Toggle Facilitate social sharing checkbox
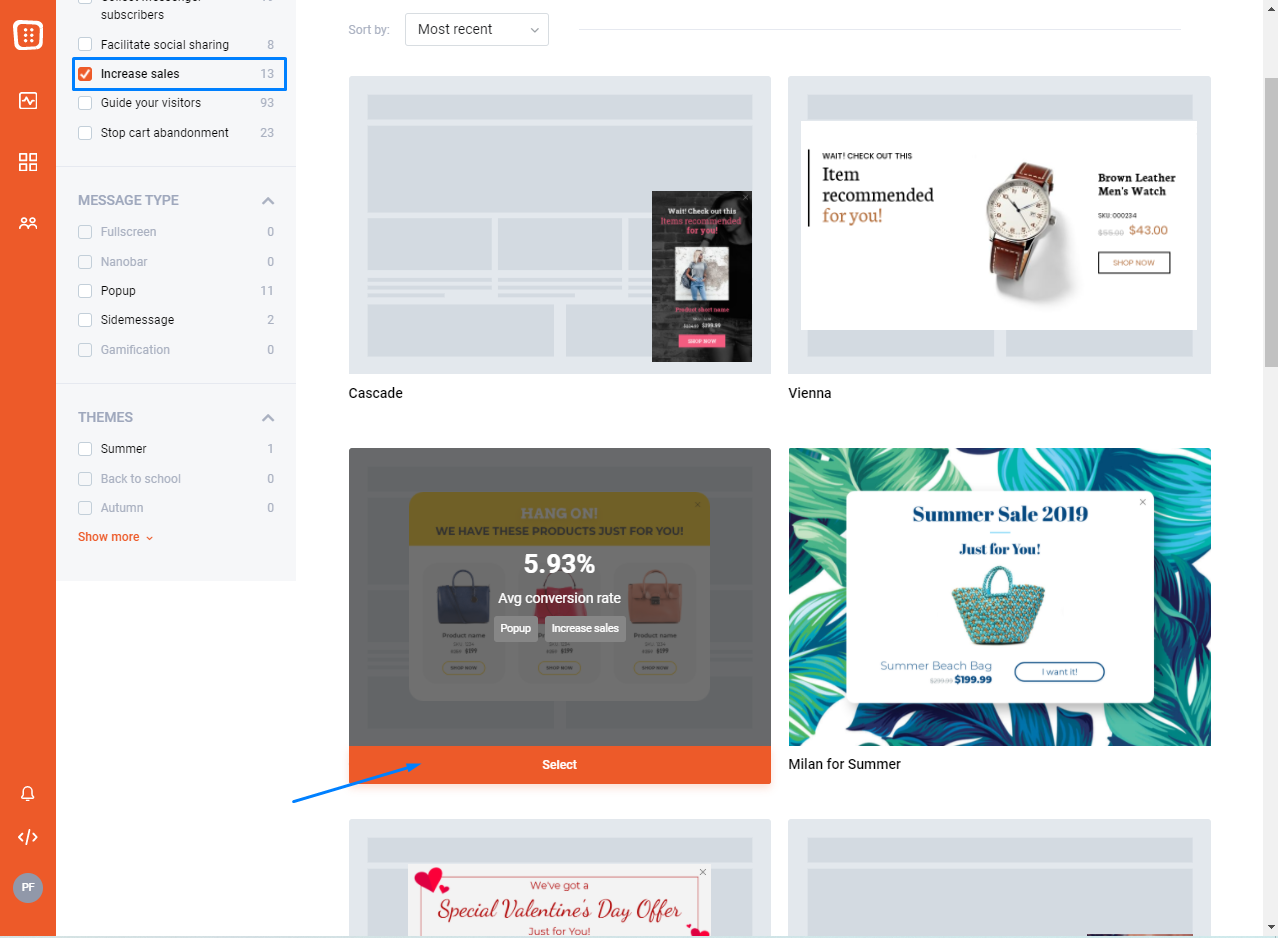The width and height of the screenshot is (1278, 938). pyautogui.click(x=85, y=45)
